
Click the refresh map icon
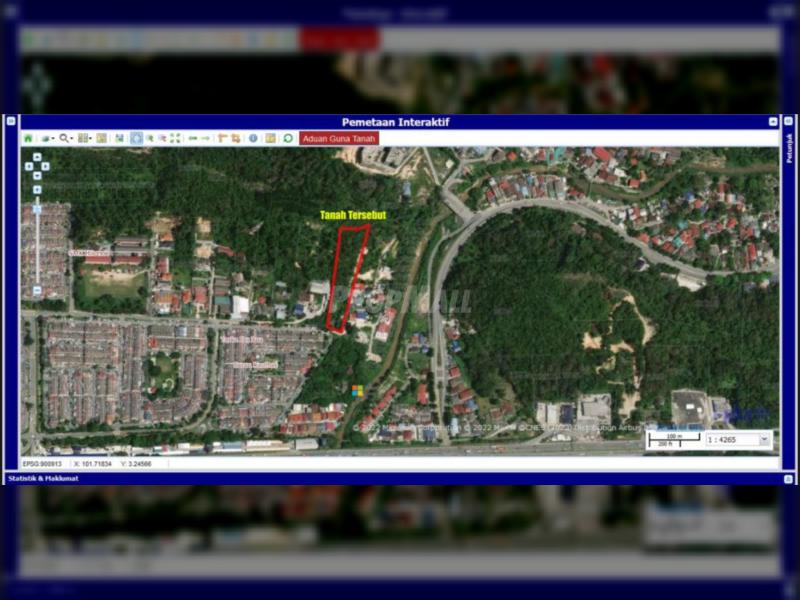(x=288, y=139)
